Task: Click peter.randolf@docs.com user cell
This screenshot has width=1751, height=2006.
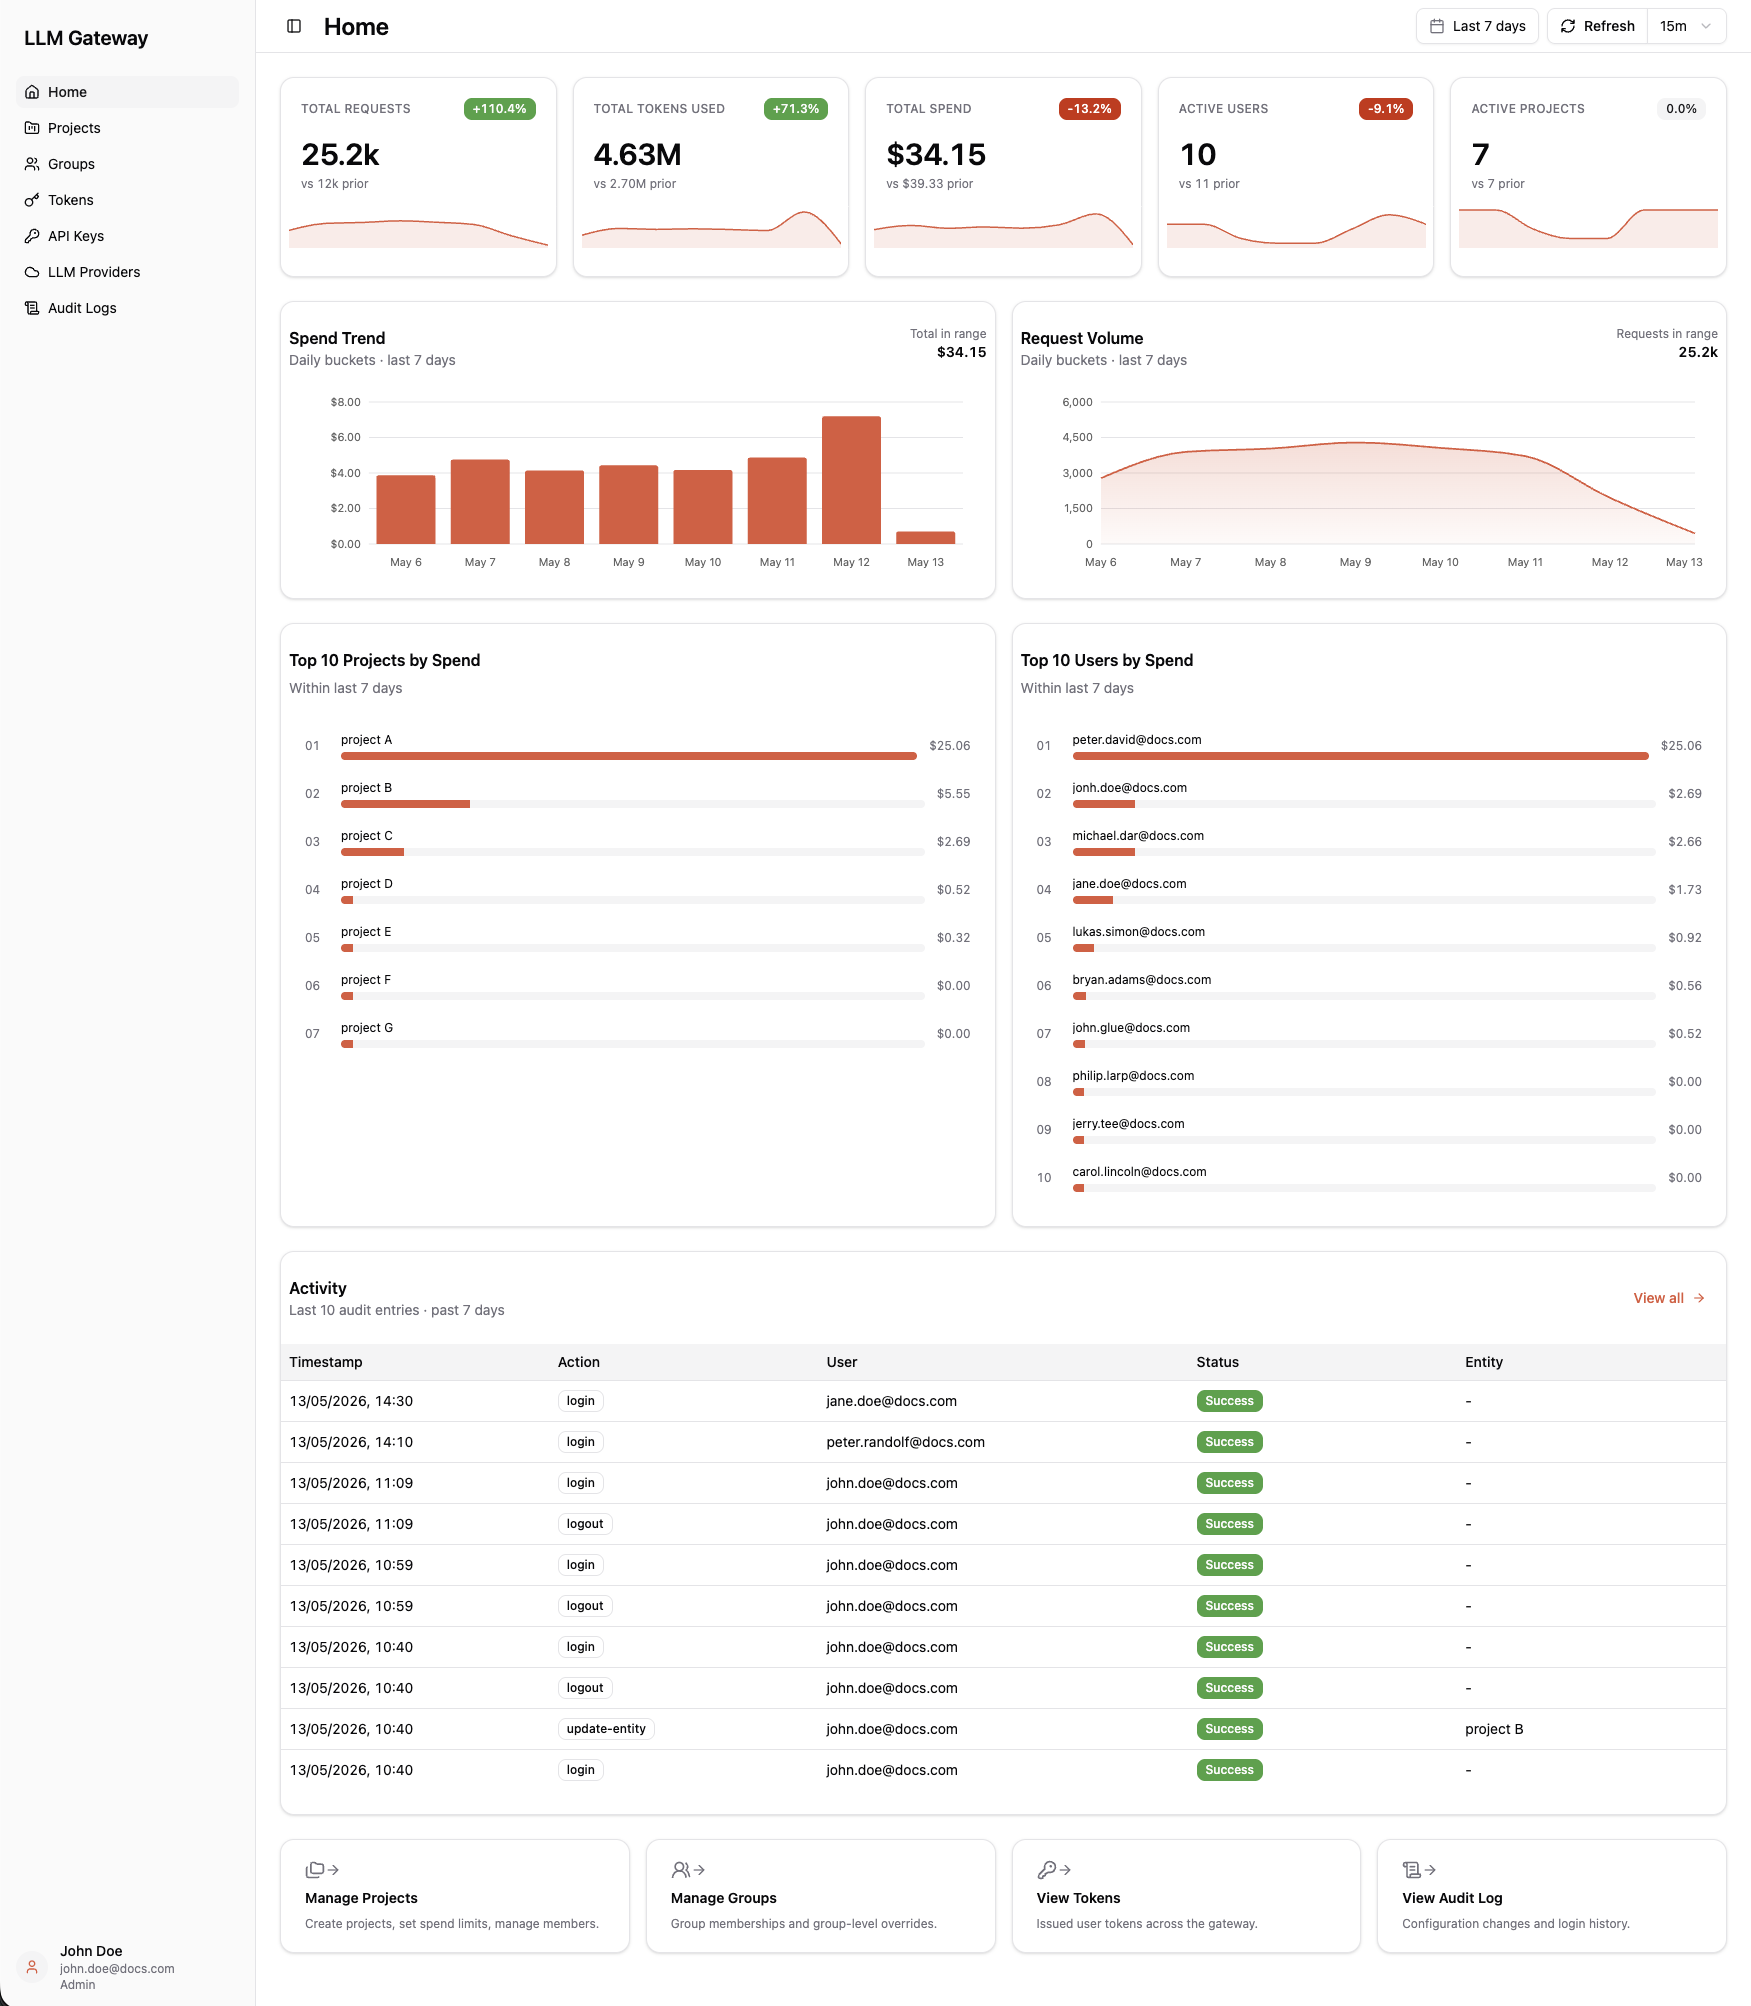Action: click(905, 1442)
